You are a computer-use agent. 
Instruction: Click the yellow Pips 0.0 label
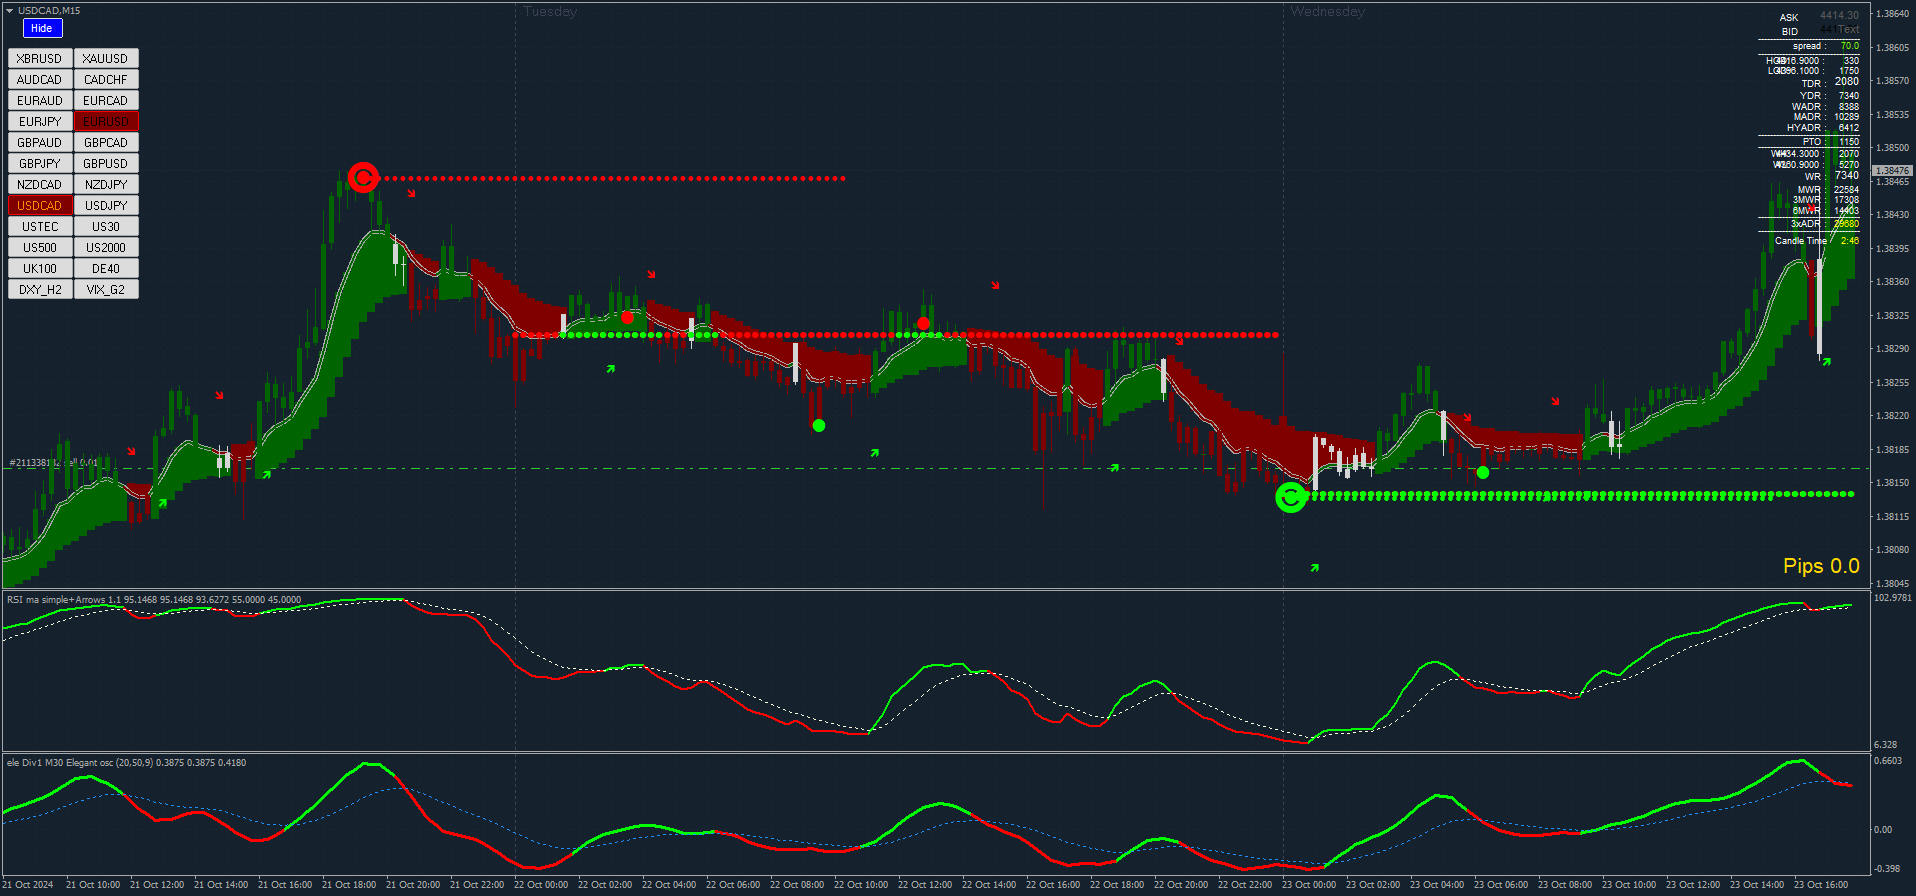(1820, 566)
